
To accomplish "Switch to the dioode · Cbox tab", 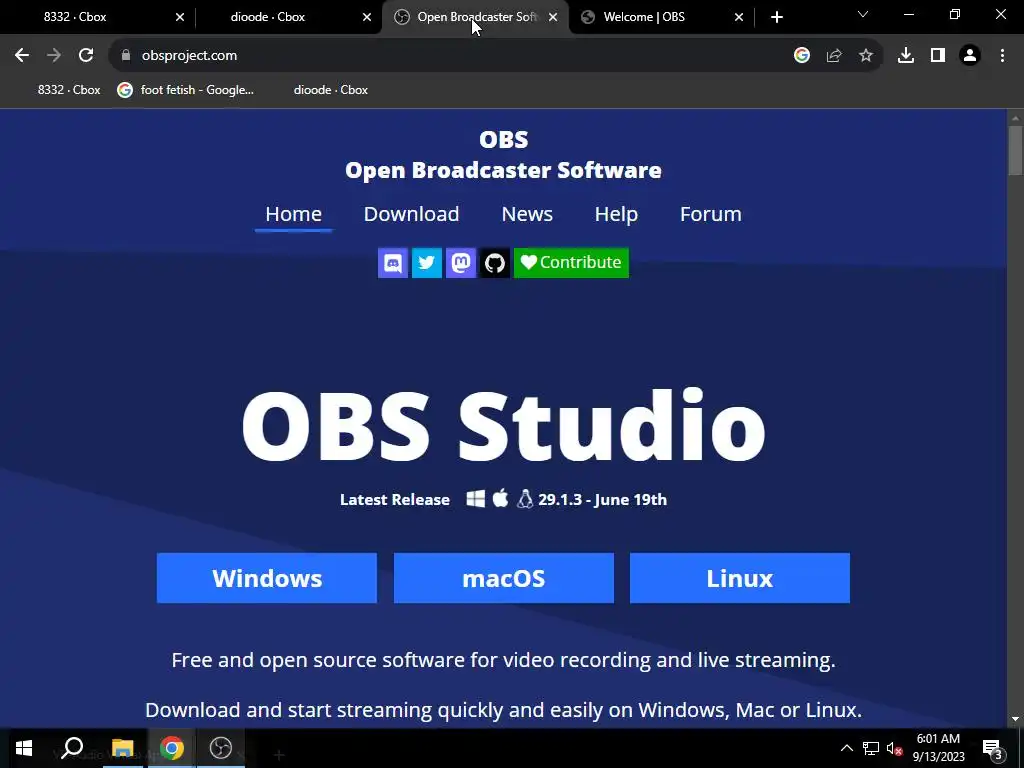I will tap(268, 17).
